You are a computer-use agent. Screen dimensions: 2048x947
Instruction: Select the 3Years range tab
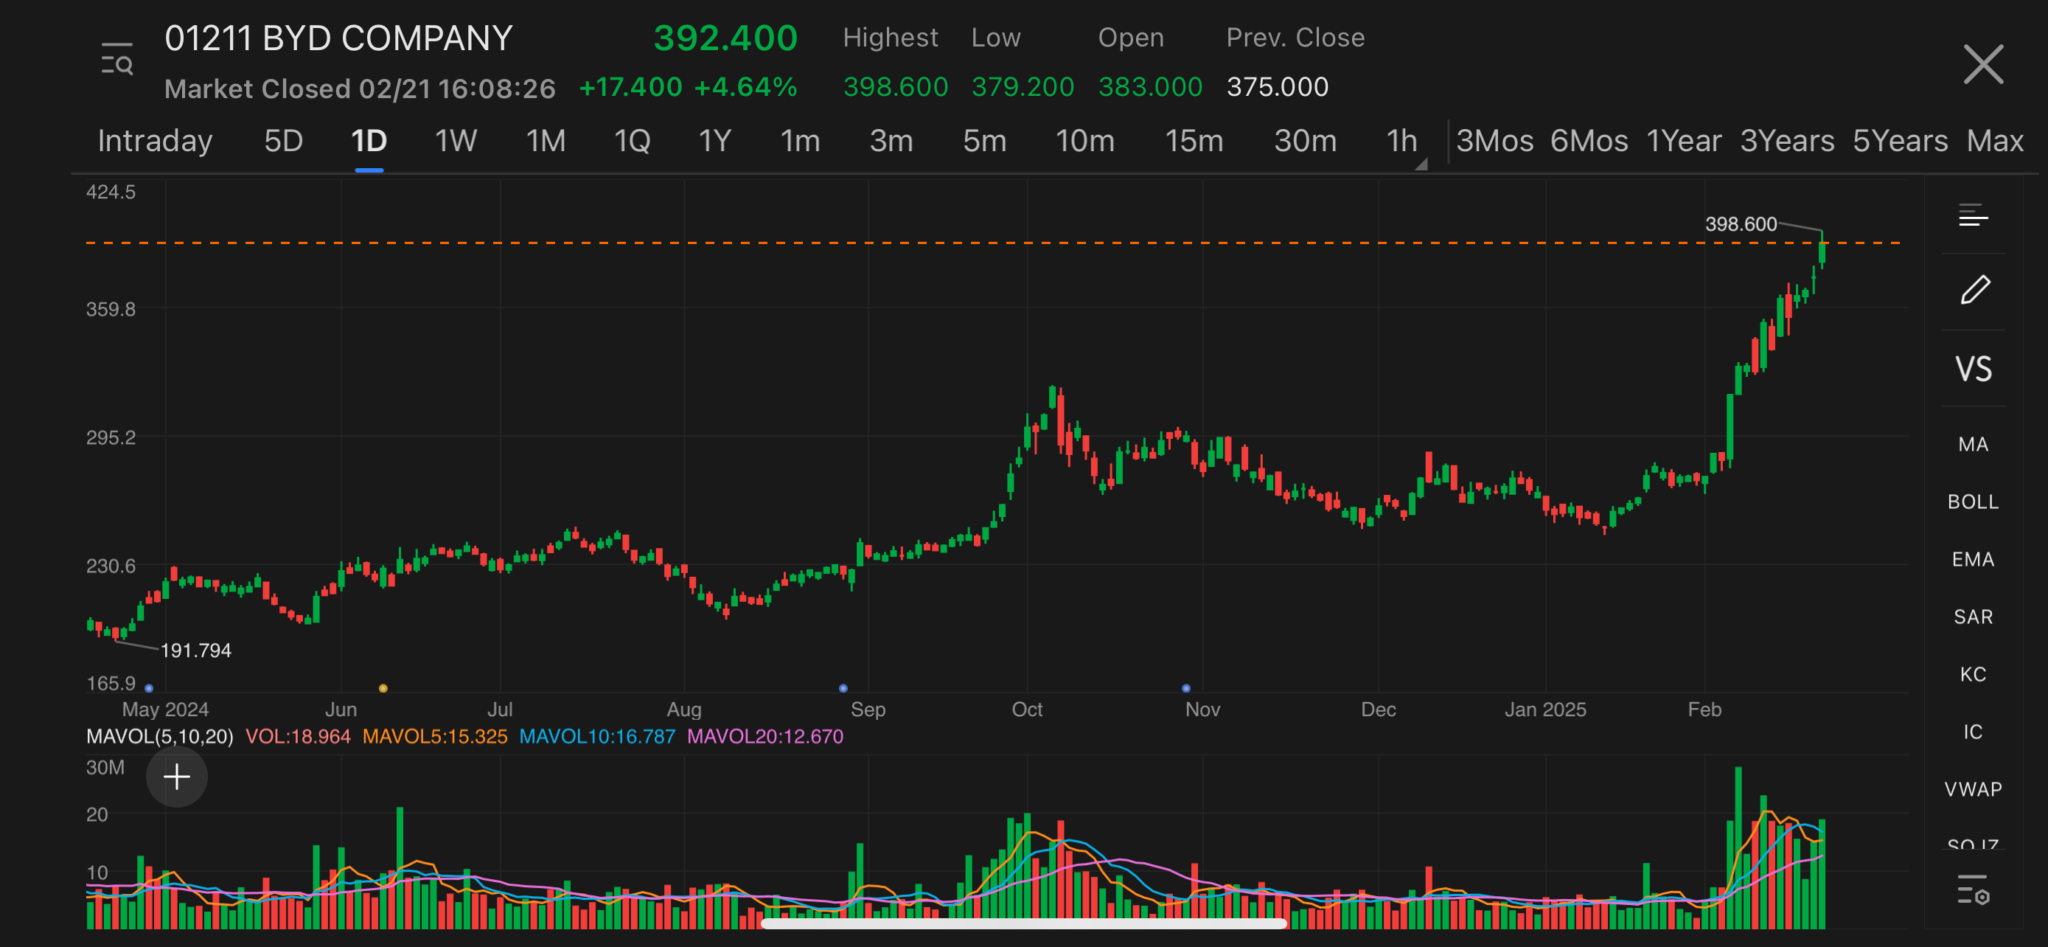click(x=1787, y=142)
